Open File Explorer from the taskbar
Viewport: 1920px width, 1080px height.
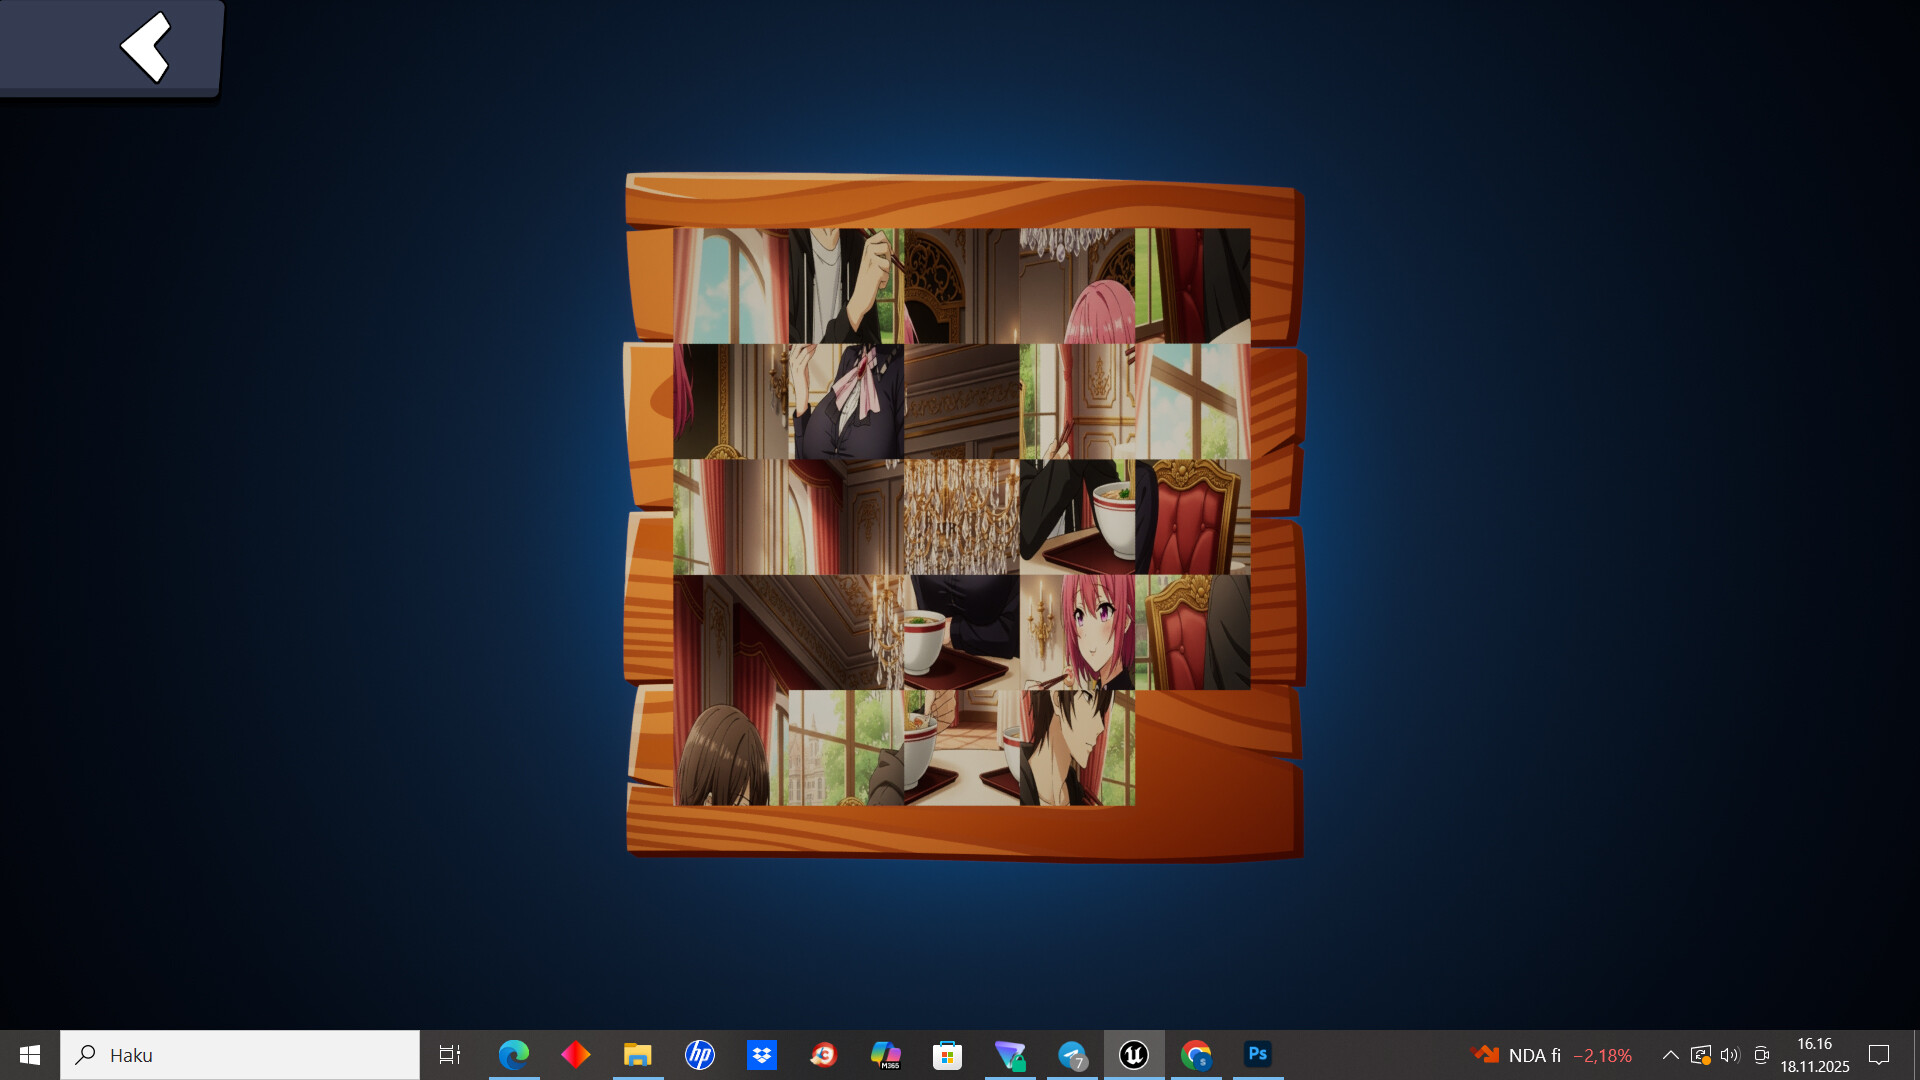pos(638,1054)
